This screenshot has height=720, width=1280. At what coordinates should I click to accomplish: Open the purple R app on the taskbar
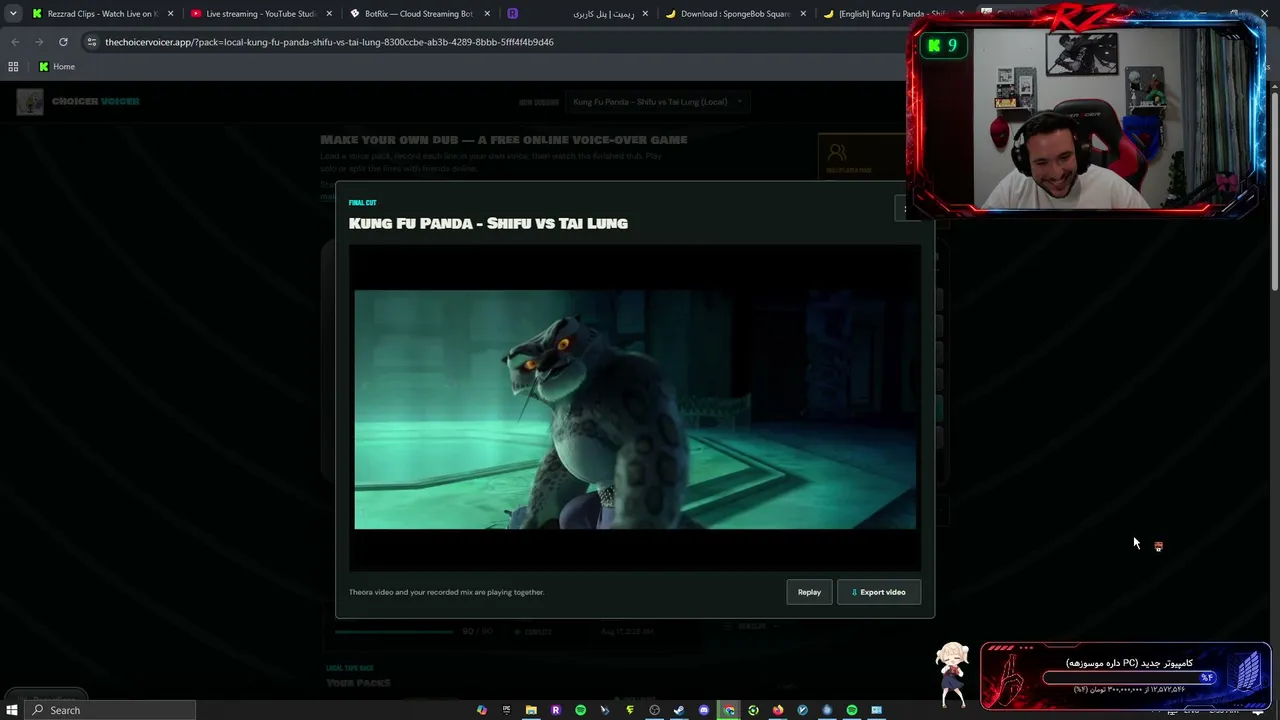(556, 710)
